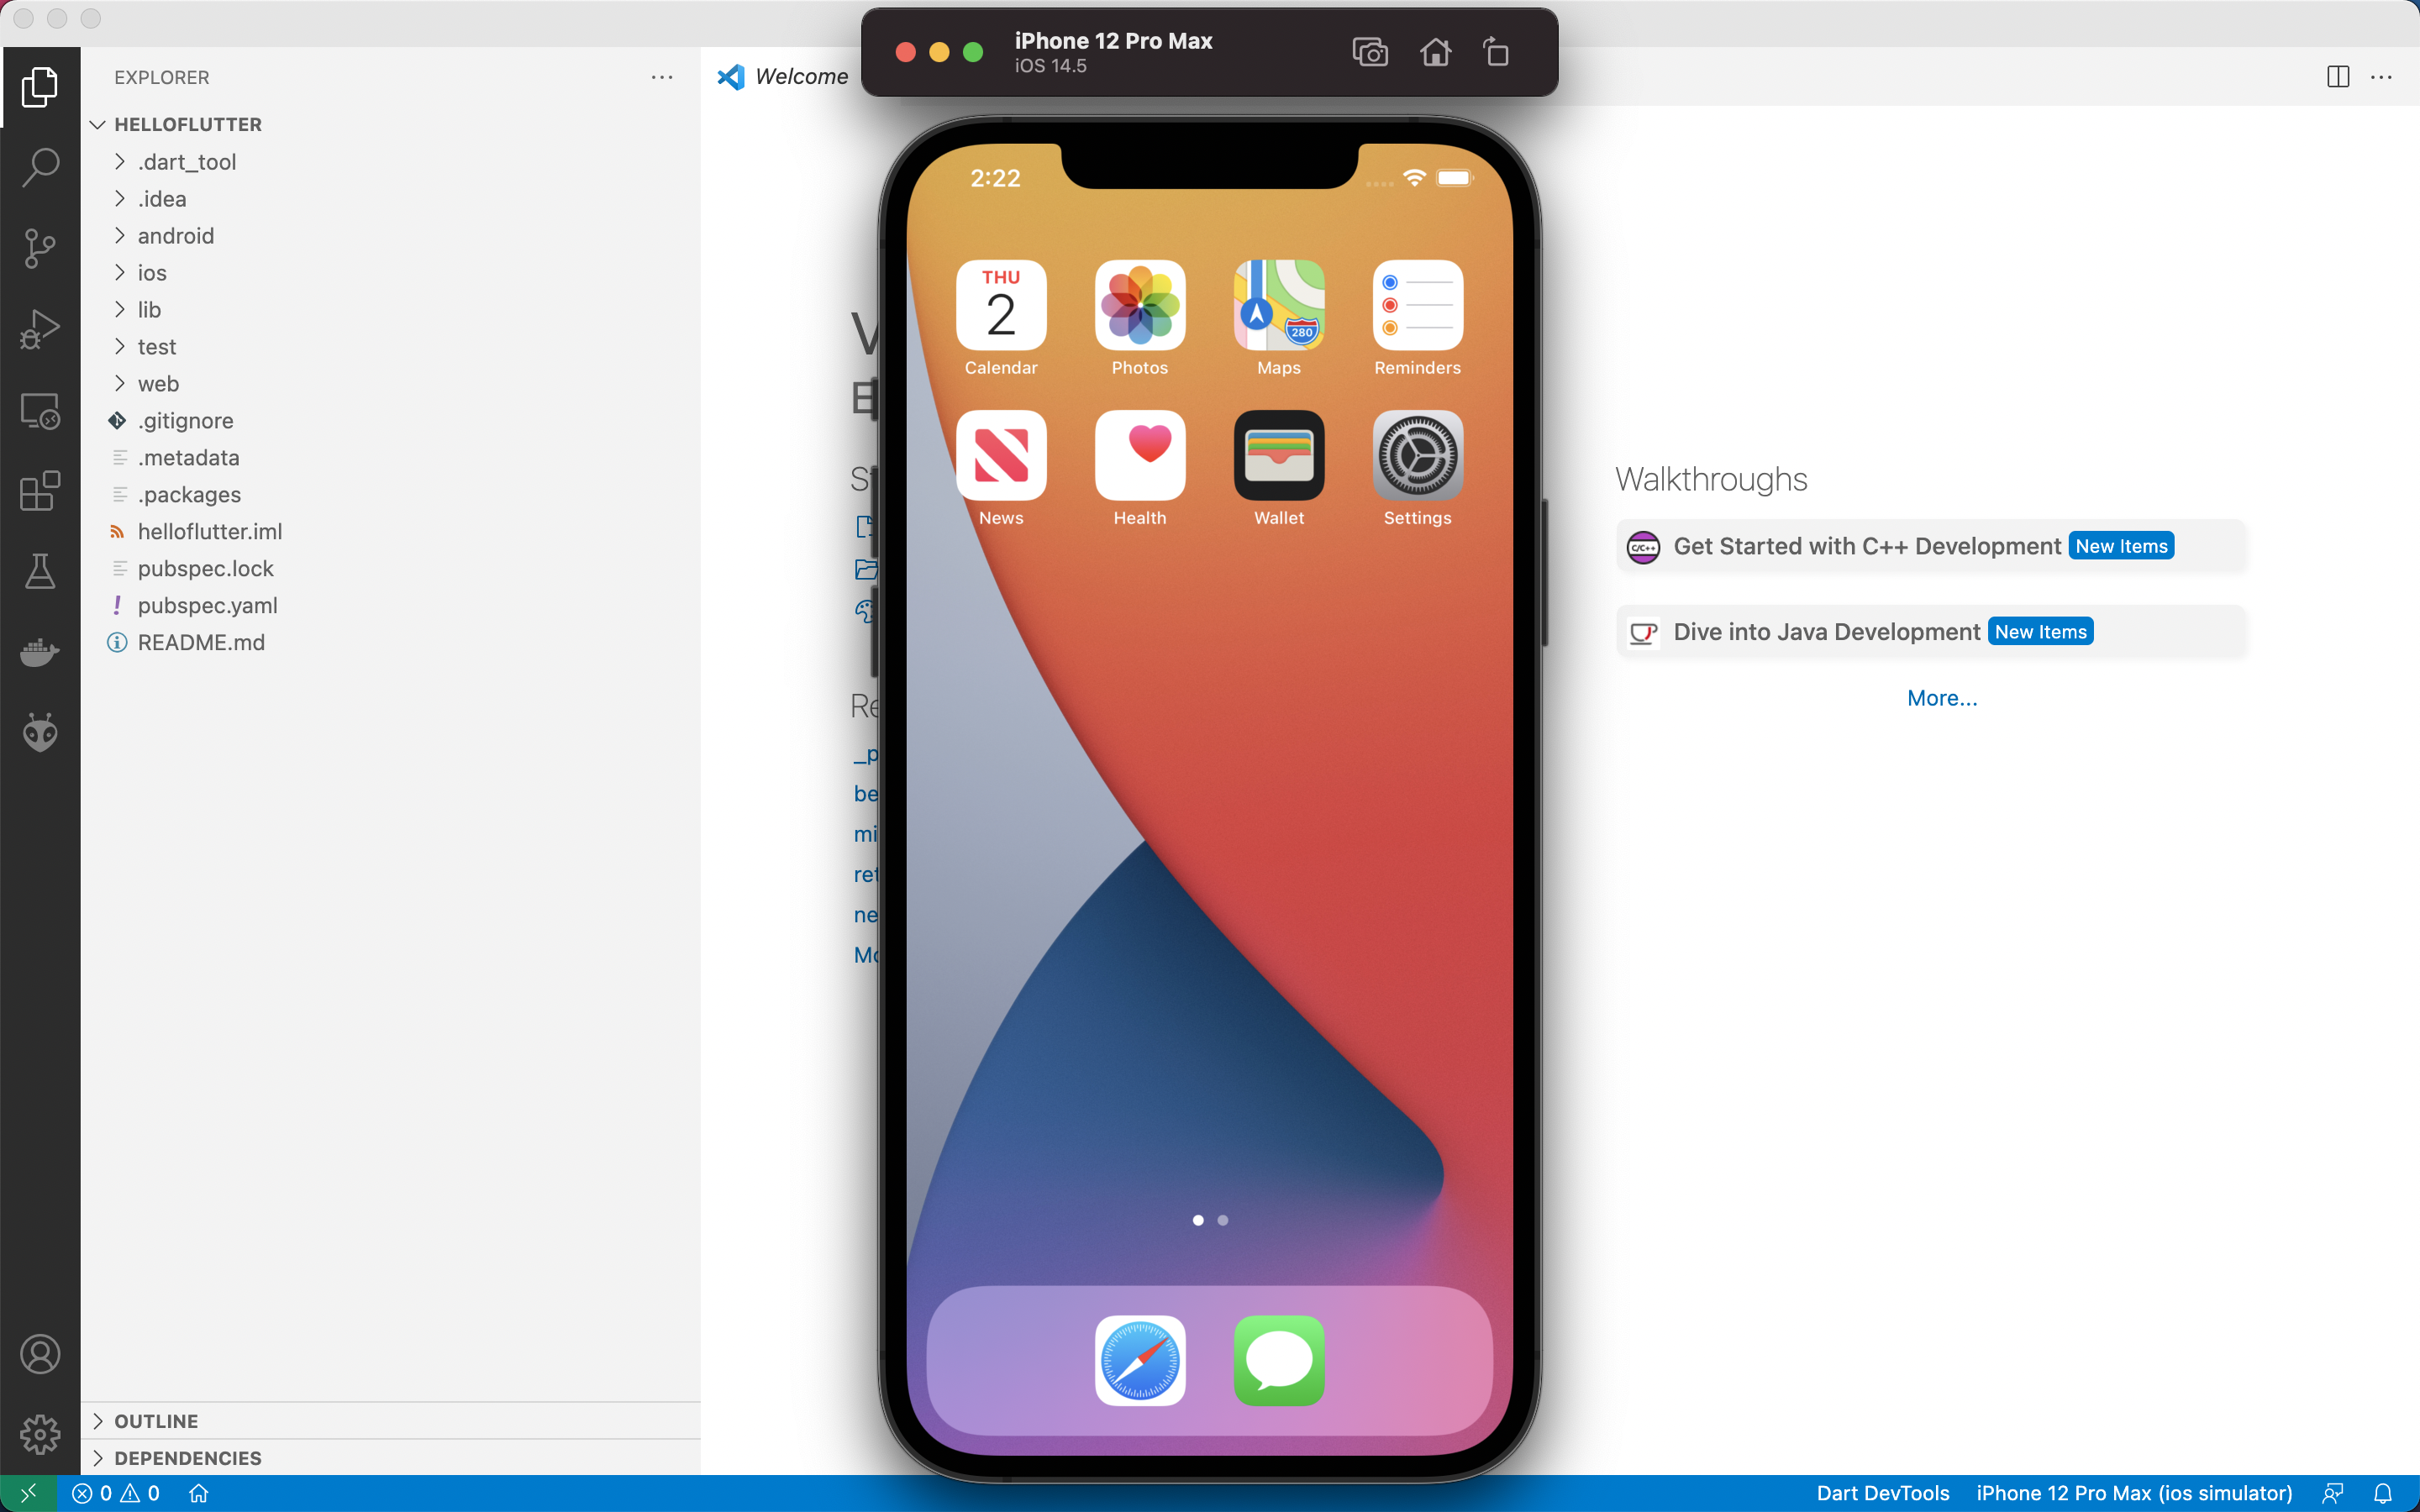Open the Wallet app on the iPhone

click(x=1279, y=455)
